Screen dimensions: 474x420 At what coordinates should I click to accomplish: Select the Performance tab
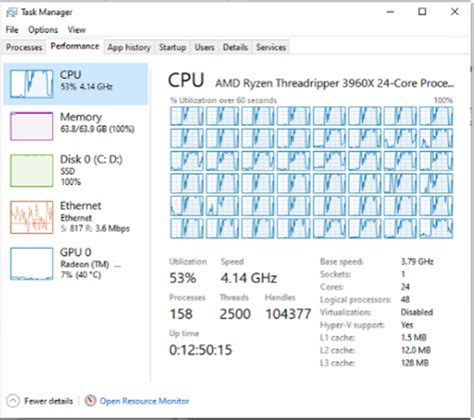pos(75,46)
